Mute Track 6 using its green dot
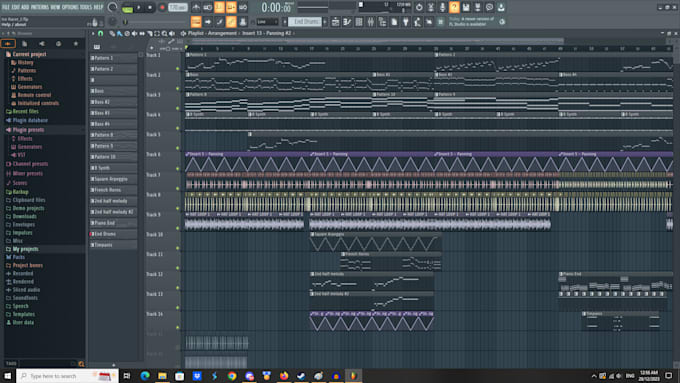The width and height of the screenshot is (680, 383). coord(177,168)
